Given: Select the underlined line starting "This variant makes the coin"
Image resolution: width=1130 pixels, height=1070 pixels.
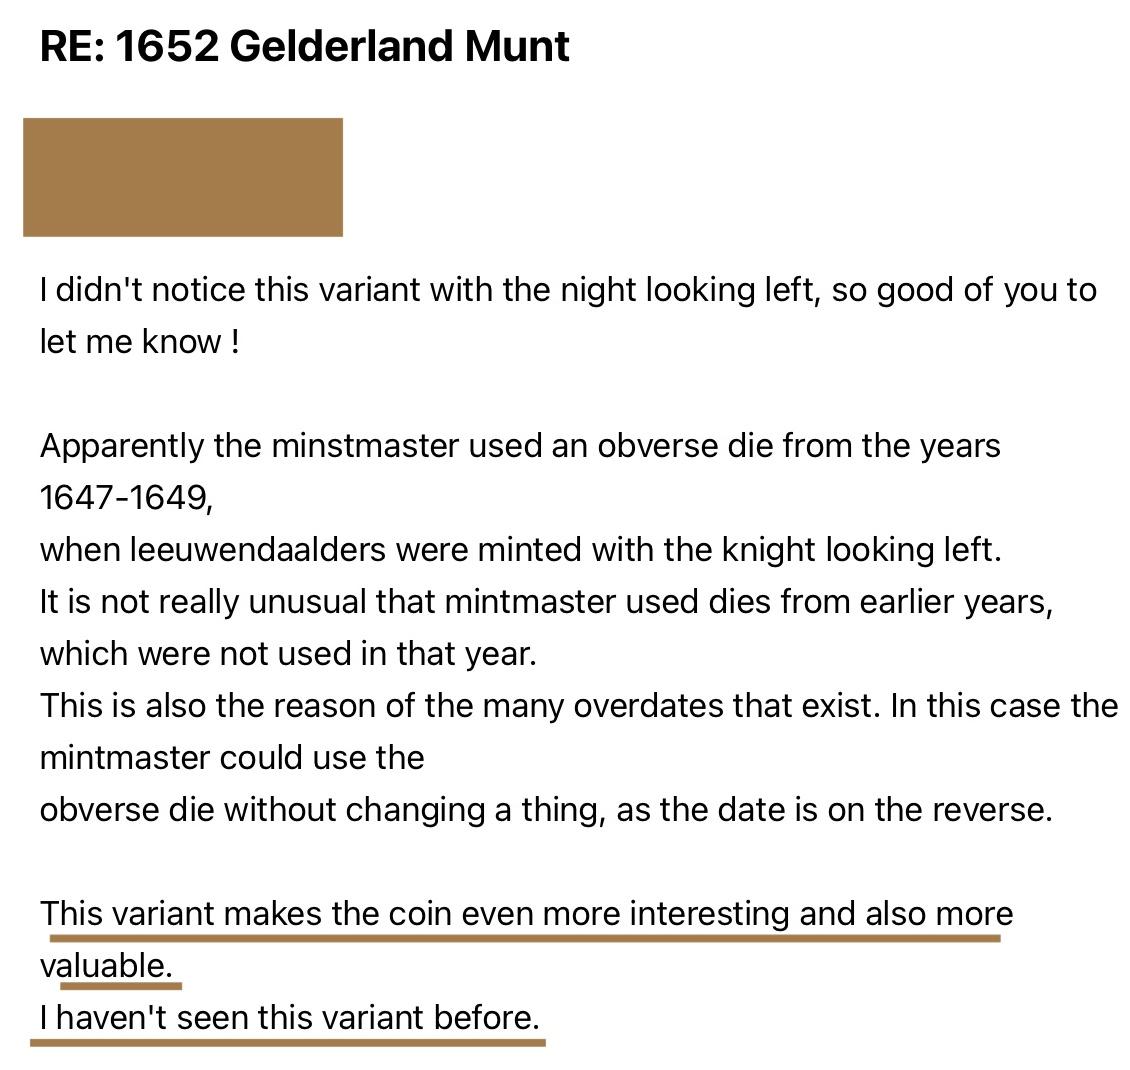Looking at the screenshot, I should pyautogui.click(x=526, y=914).
